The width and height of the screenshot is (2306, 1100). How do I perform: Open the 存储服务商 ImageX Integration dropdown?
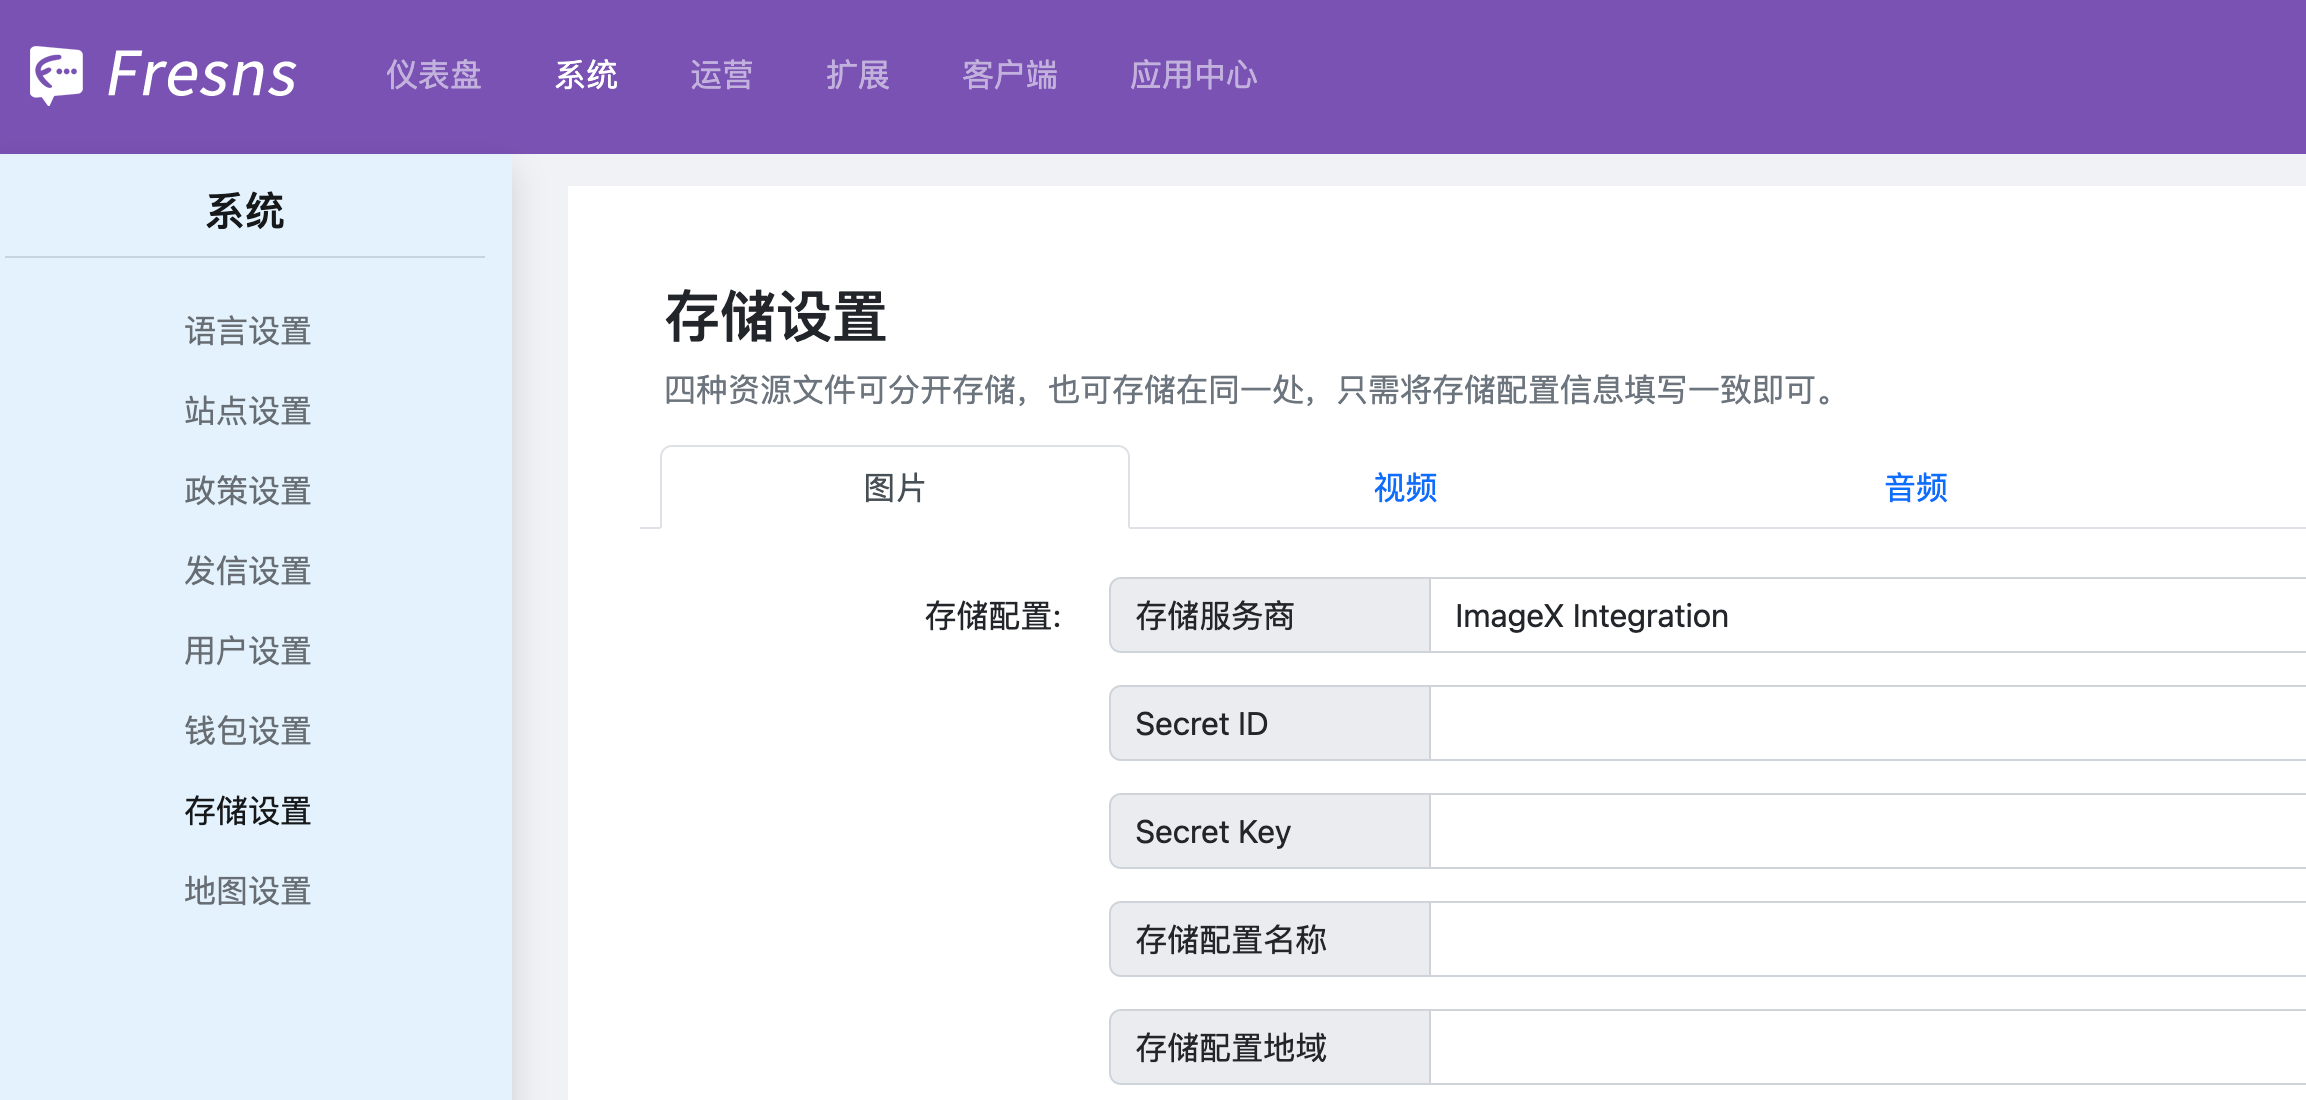(x=1868, y=616)
